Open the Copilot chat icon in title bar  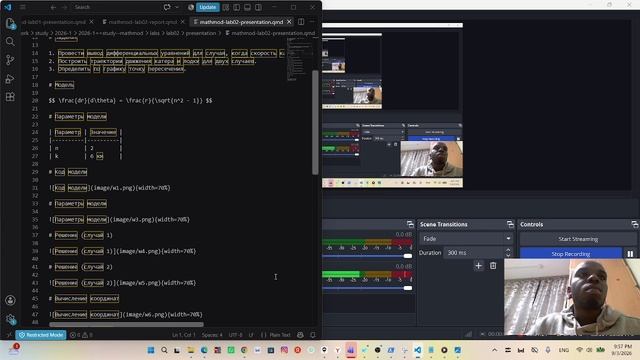tap(167, 7)
